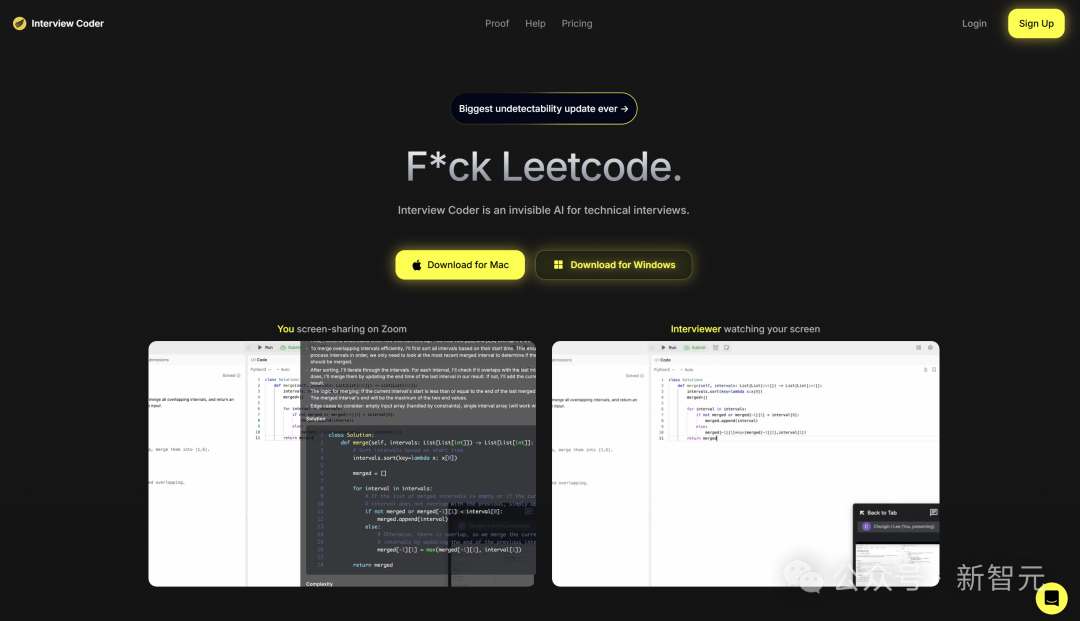The width and height of the screenshot is (1080, 621).
Task: Click the invisible AI for technical interviews tagline
Action: point(543,211)
